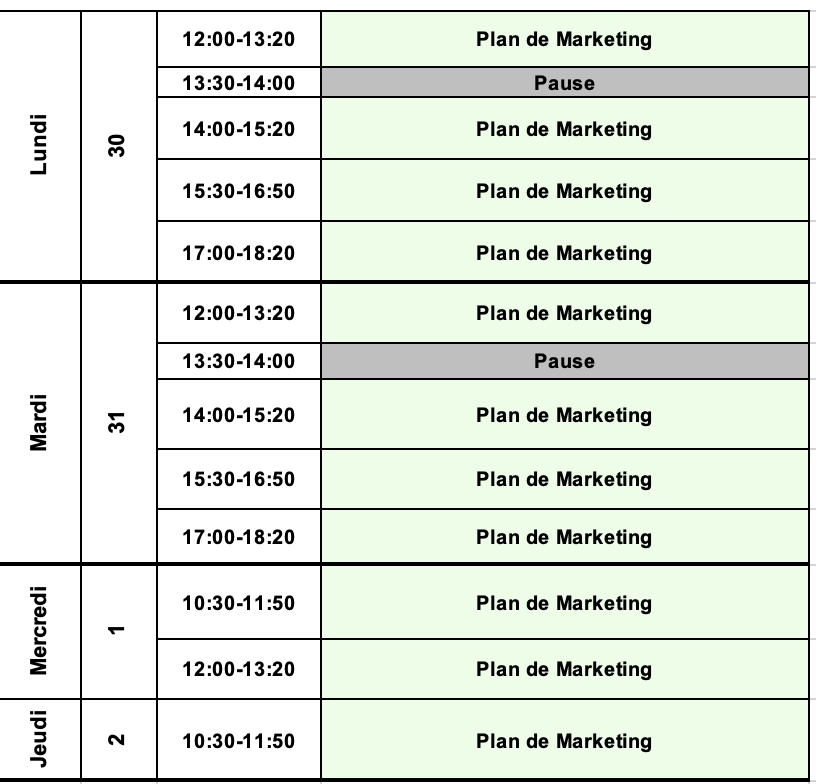
Task: Select the Jeudi day cell
Action: [40, 739]
